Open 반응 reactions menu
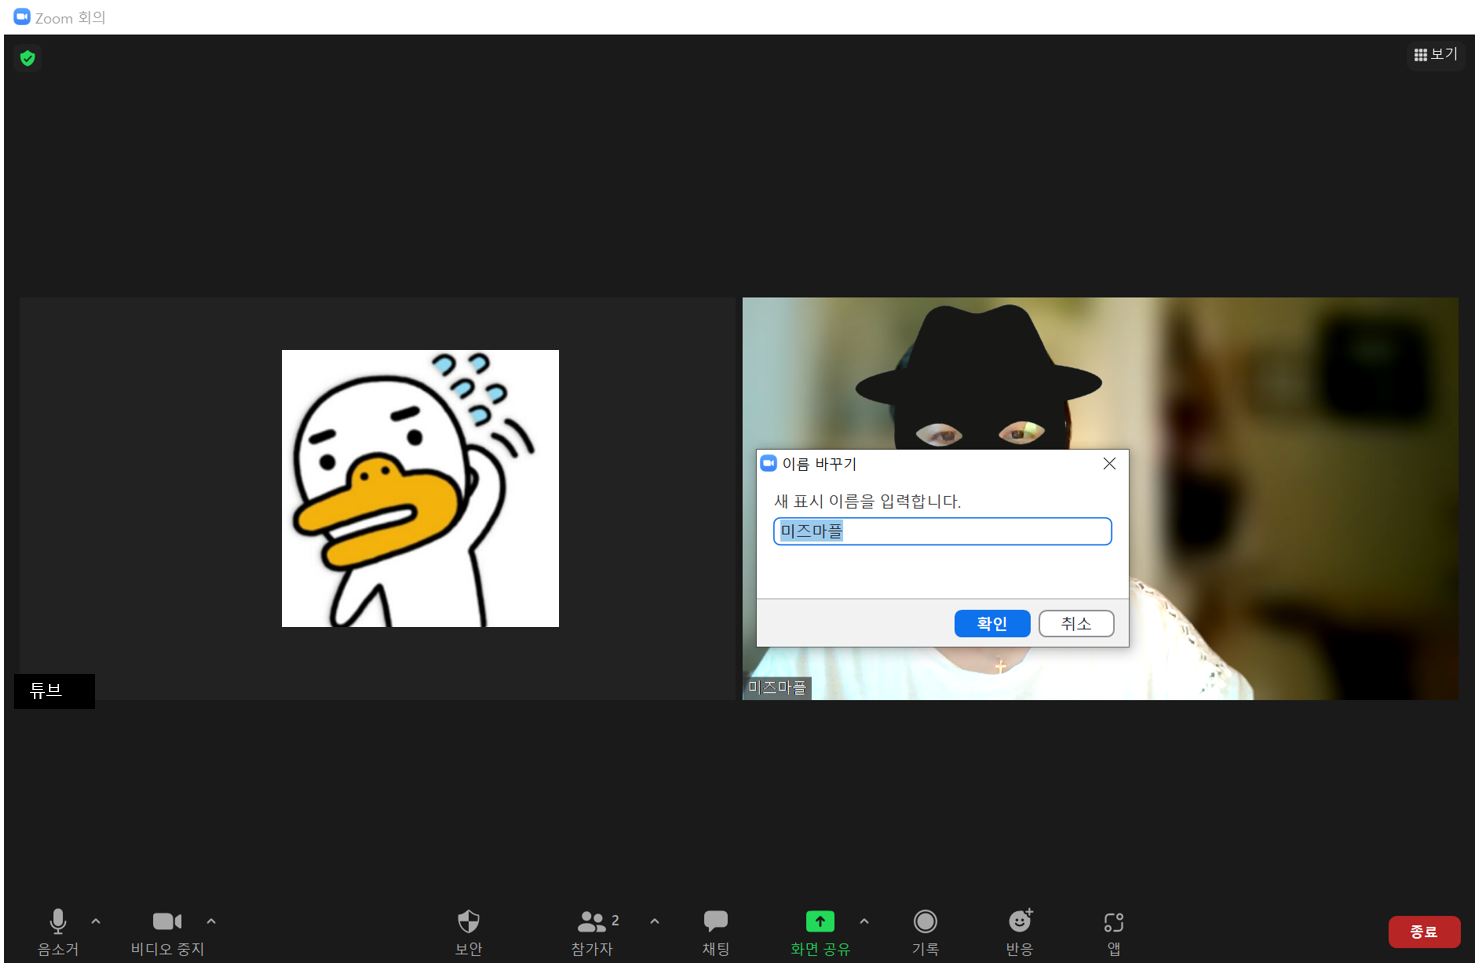 point(1019,932)
